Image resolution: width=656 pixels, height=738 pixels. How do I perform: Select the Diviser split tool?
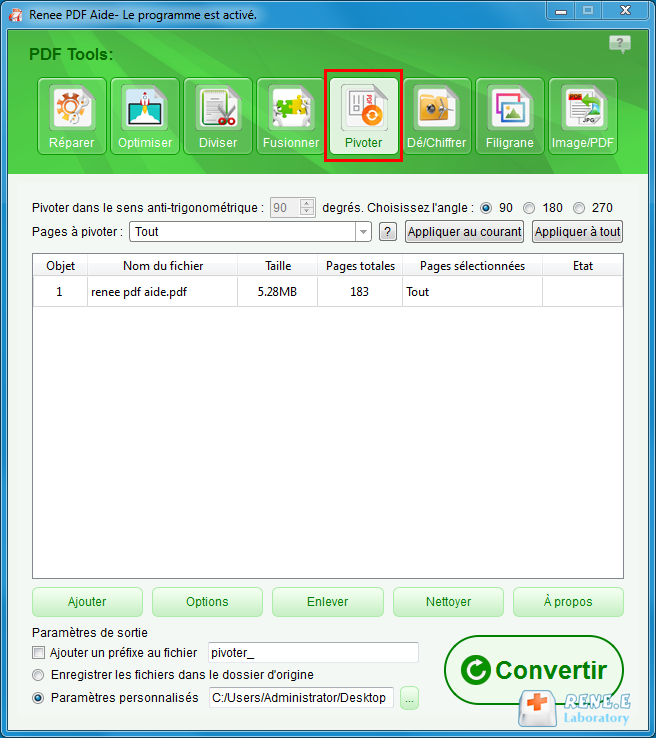218,116
